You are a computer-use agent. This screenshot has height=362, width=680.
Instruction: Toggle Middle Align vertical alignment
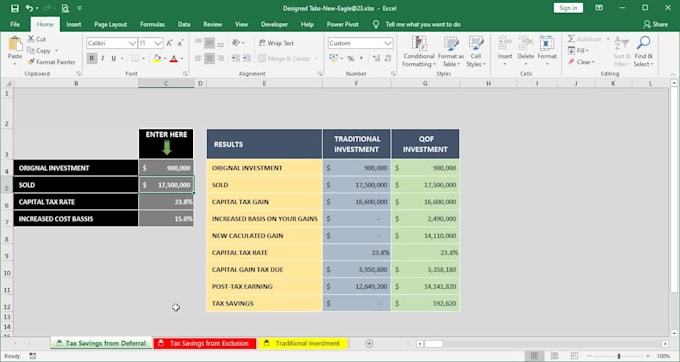tap(209, 42)
